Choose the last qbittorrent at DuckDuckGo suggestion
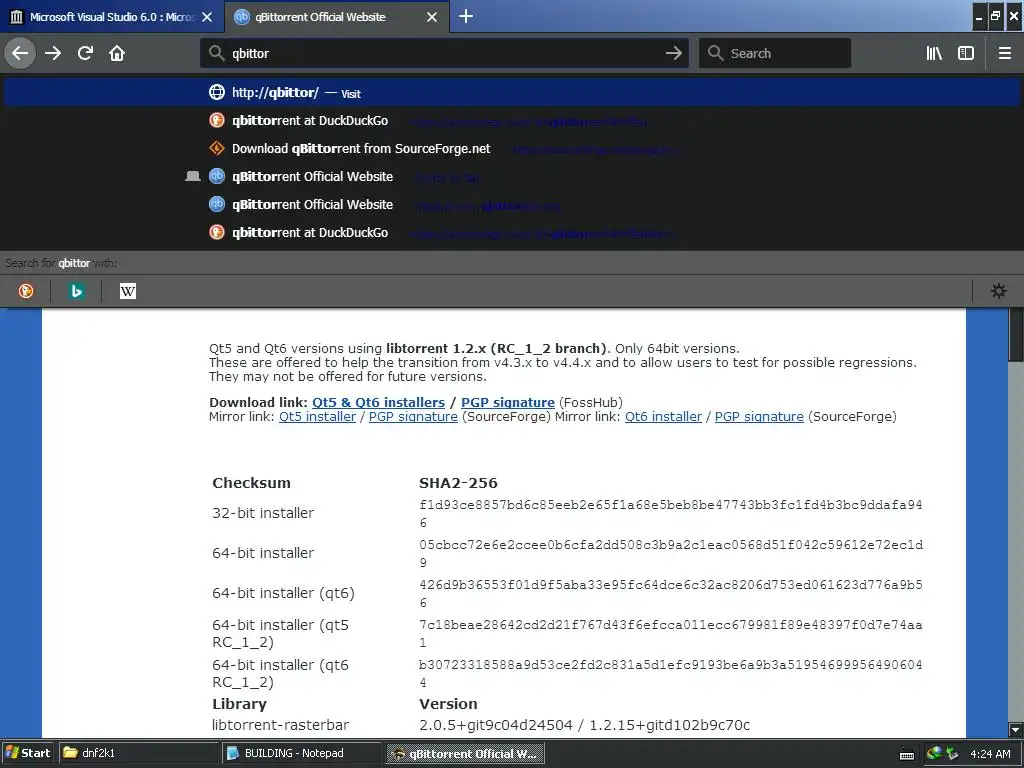The width and height of the screenshot is (1024, 768). (512, 233)
